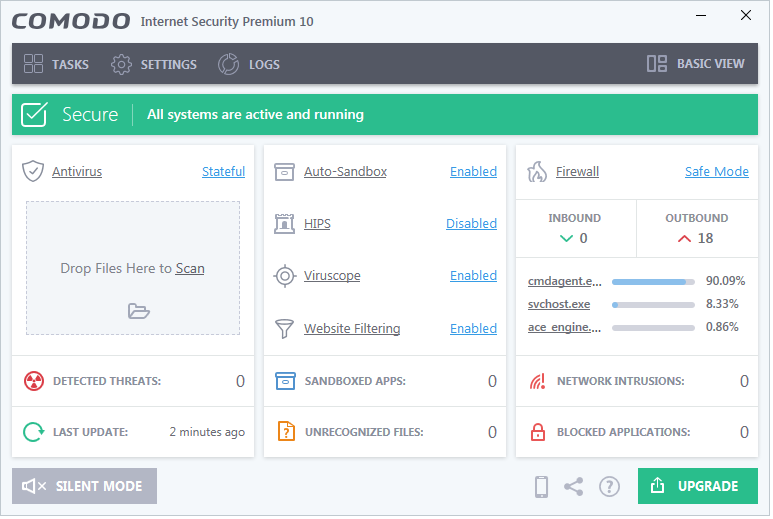
Task: Toggle Viruscope Enabled status
Action: (474, 277)
